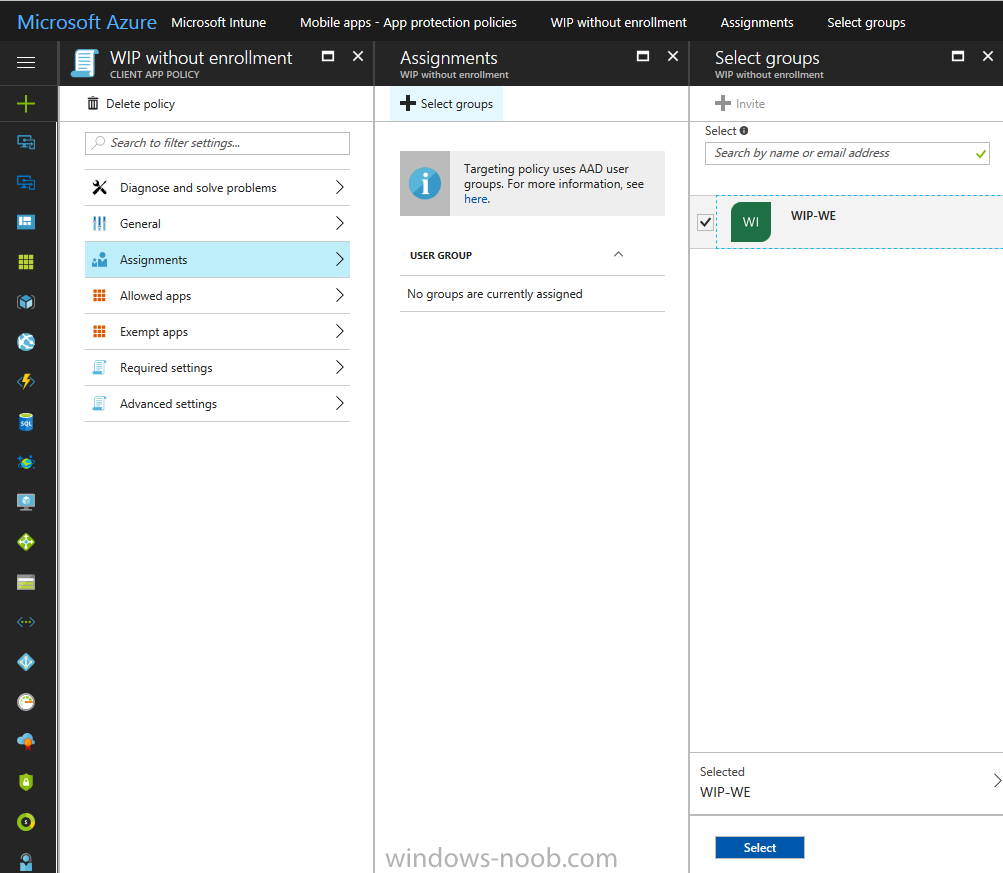
Task: Expand the General settings chevron
Action: pos(340,223)
